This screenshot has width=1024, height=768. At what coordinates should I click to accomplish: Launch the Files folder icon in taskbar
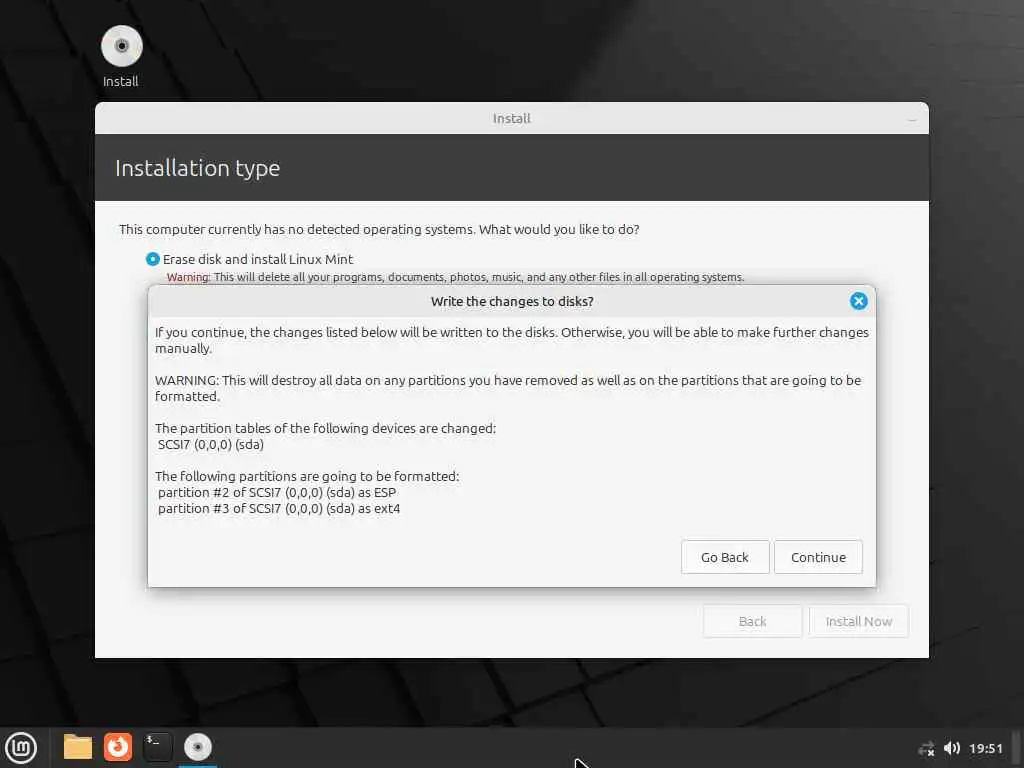click(x=78, y=747)
